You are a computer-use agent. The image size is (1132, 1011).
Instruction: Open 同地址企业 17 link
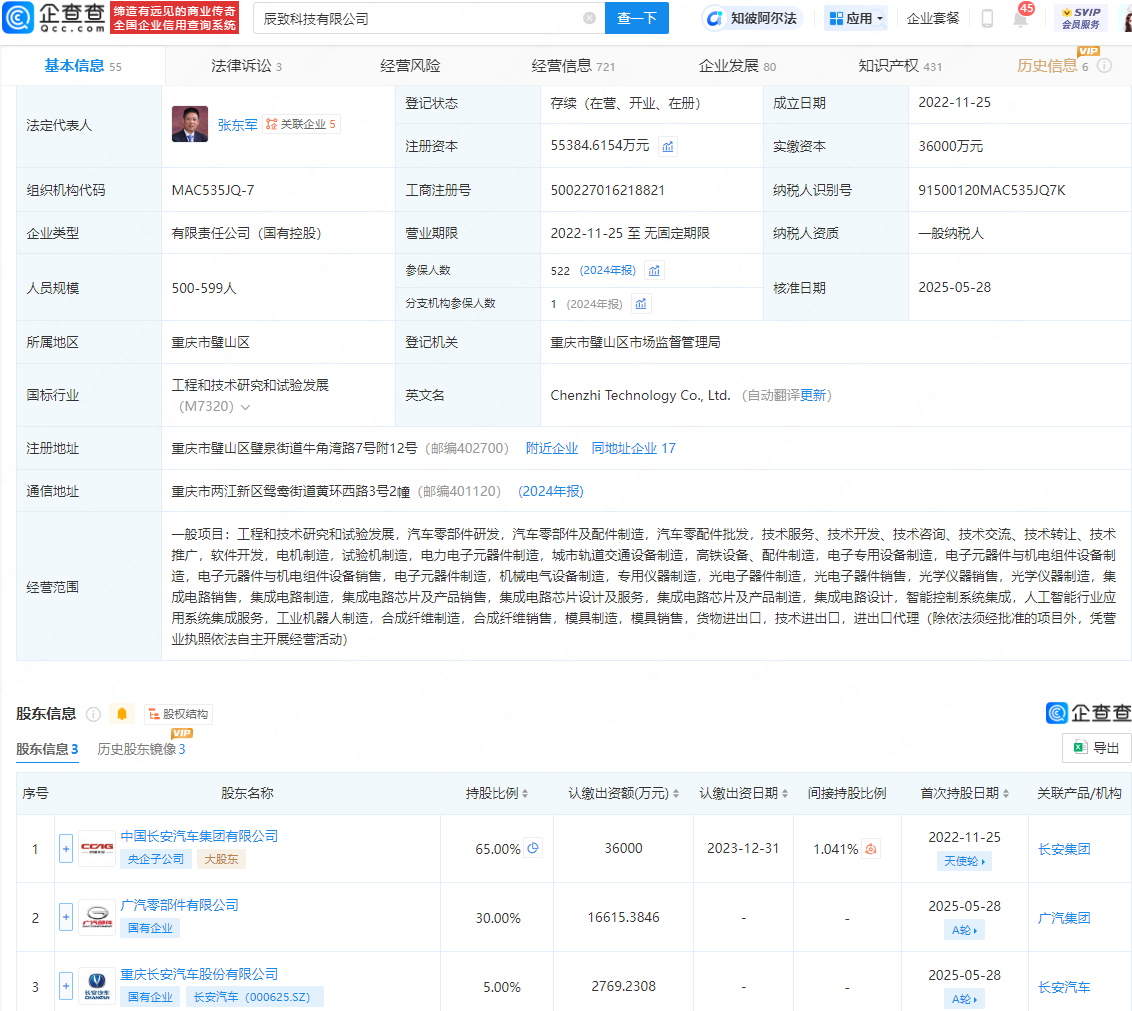[633, 448]
